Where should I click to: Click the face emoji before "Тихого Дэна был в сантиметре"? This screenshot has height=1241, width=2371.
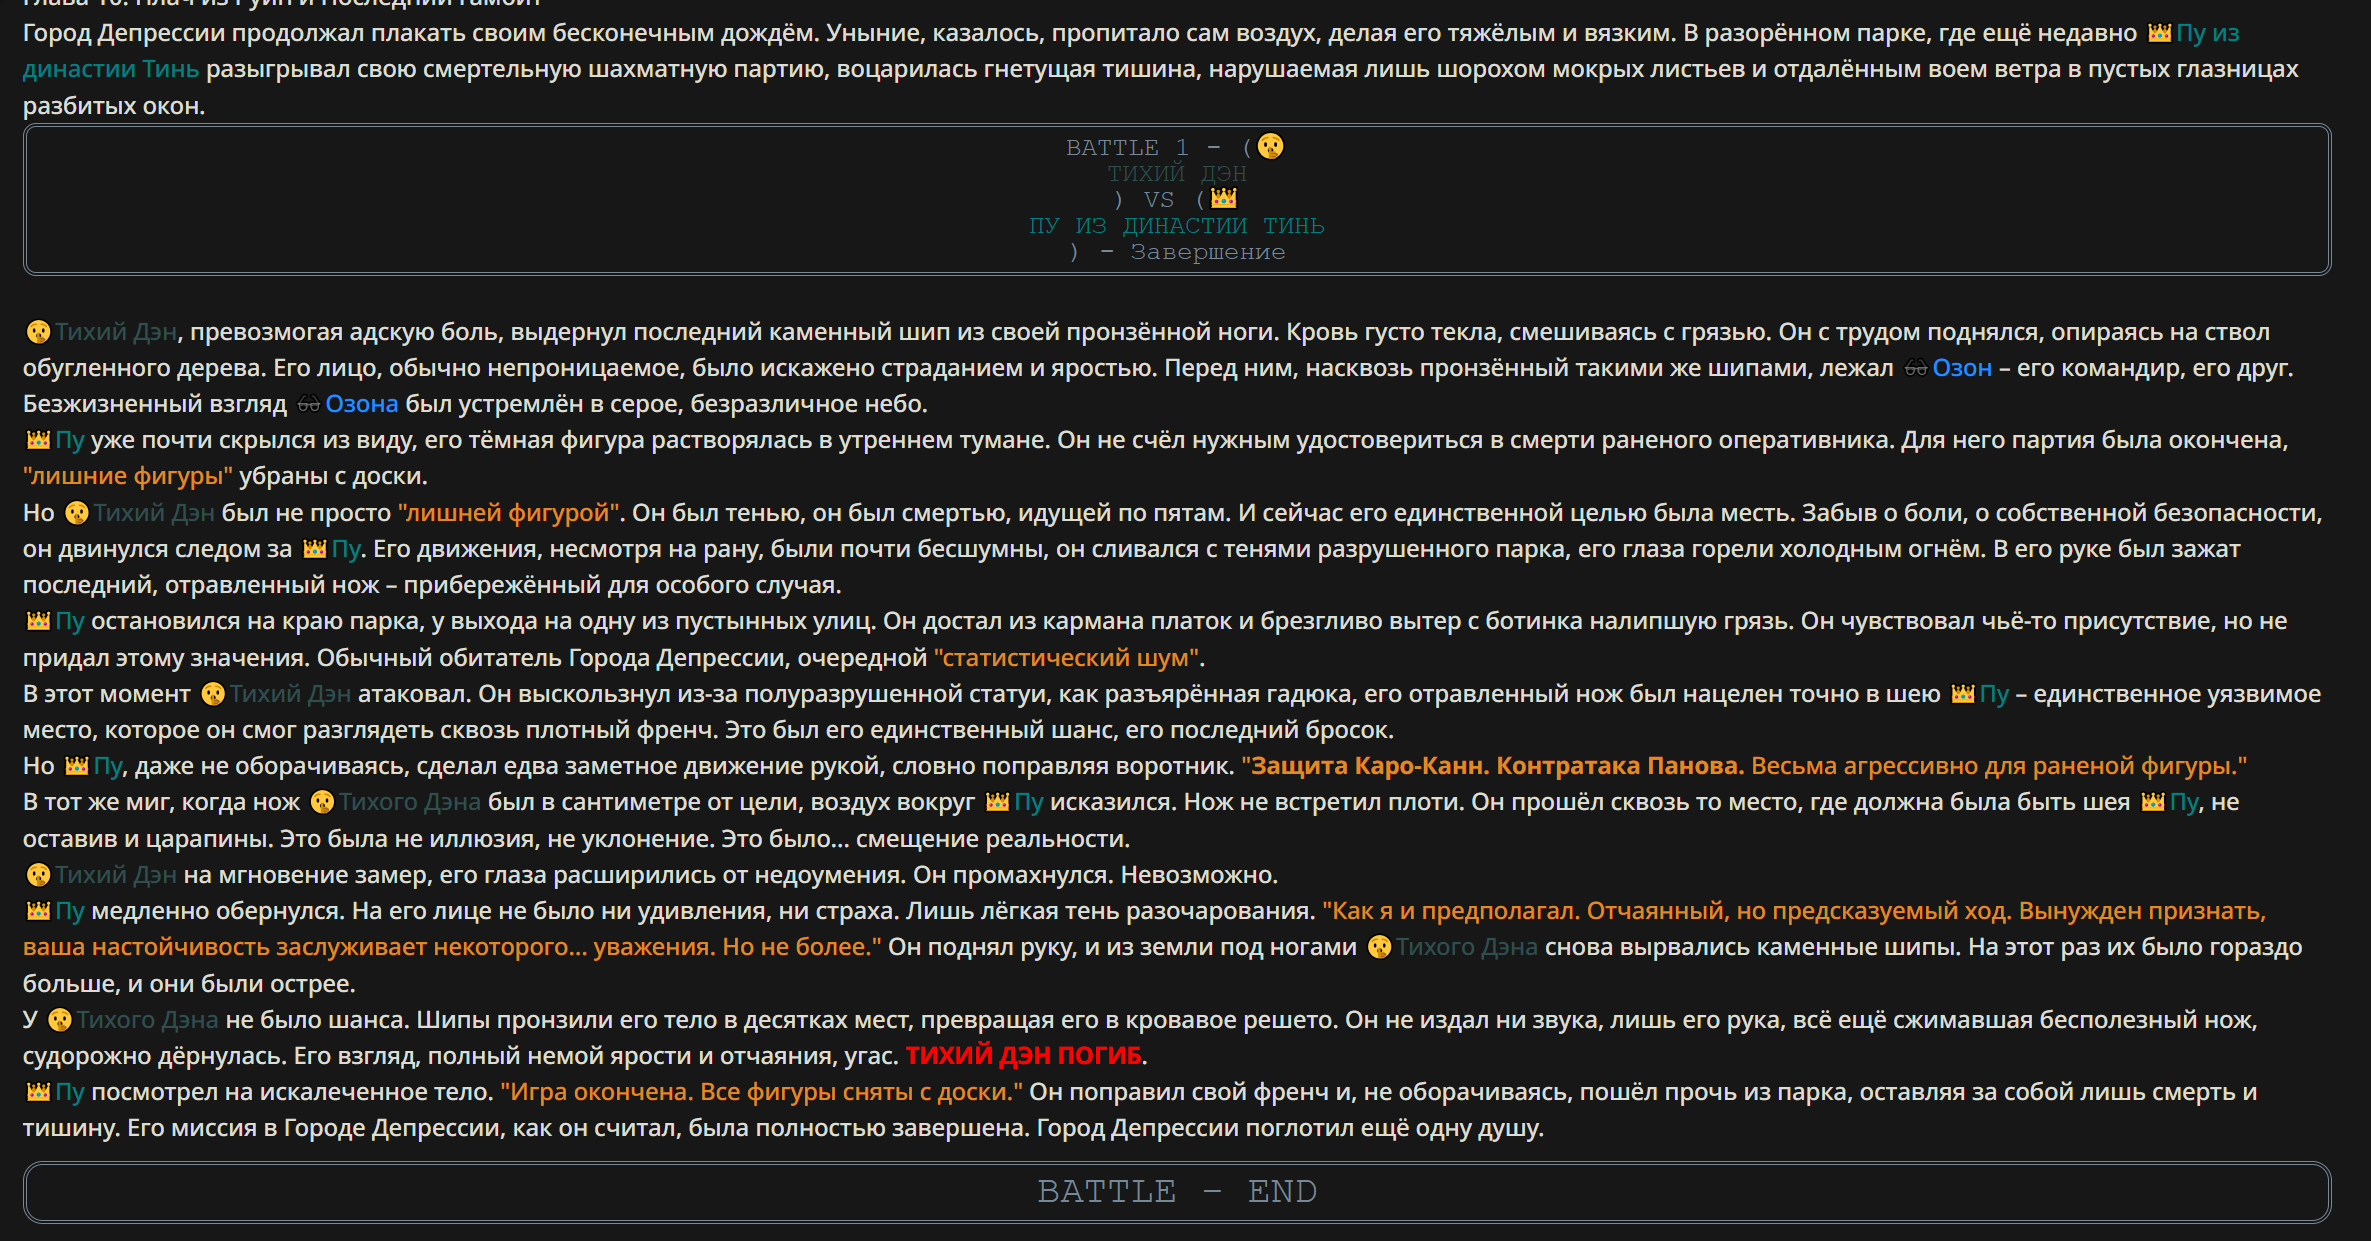pyautogui.click(x=322, y=802)
